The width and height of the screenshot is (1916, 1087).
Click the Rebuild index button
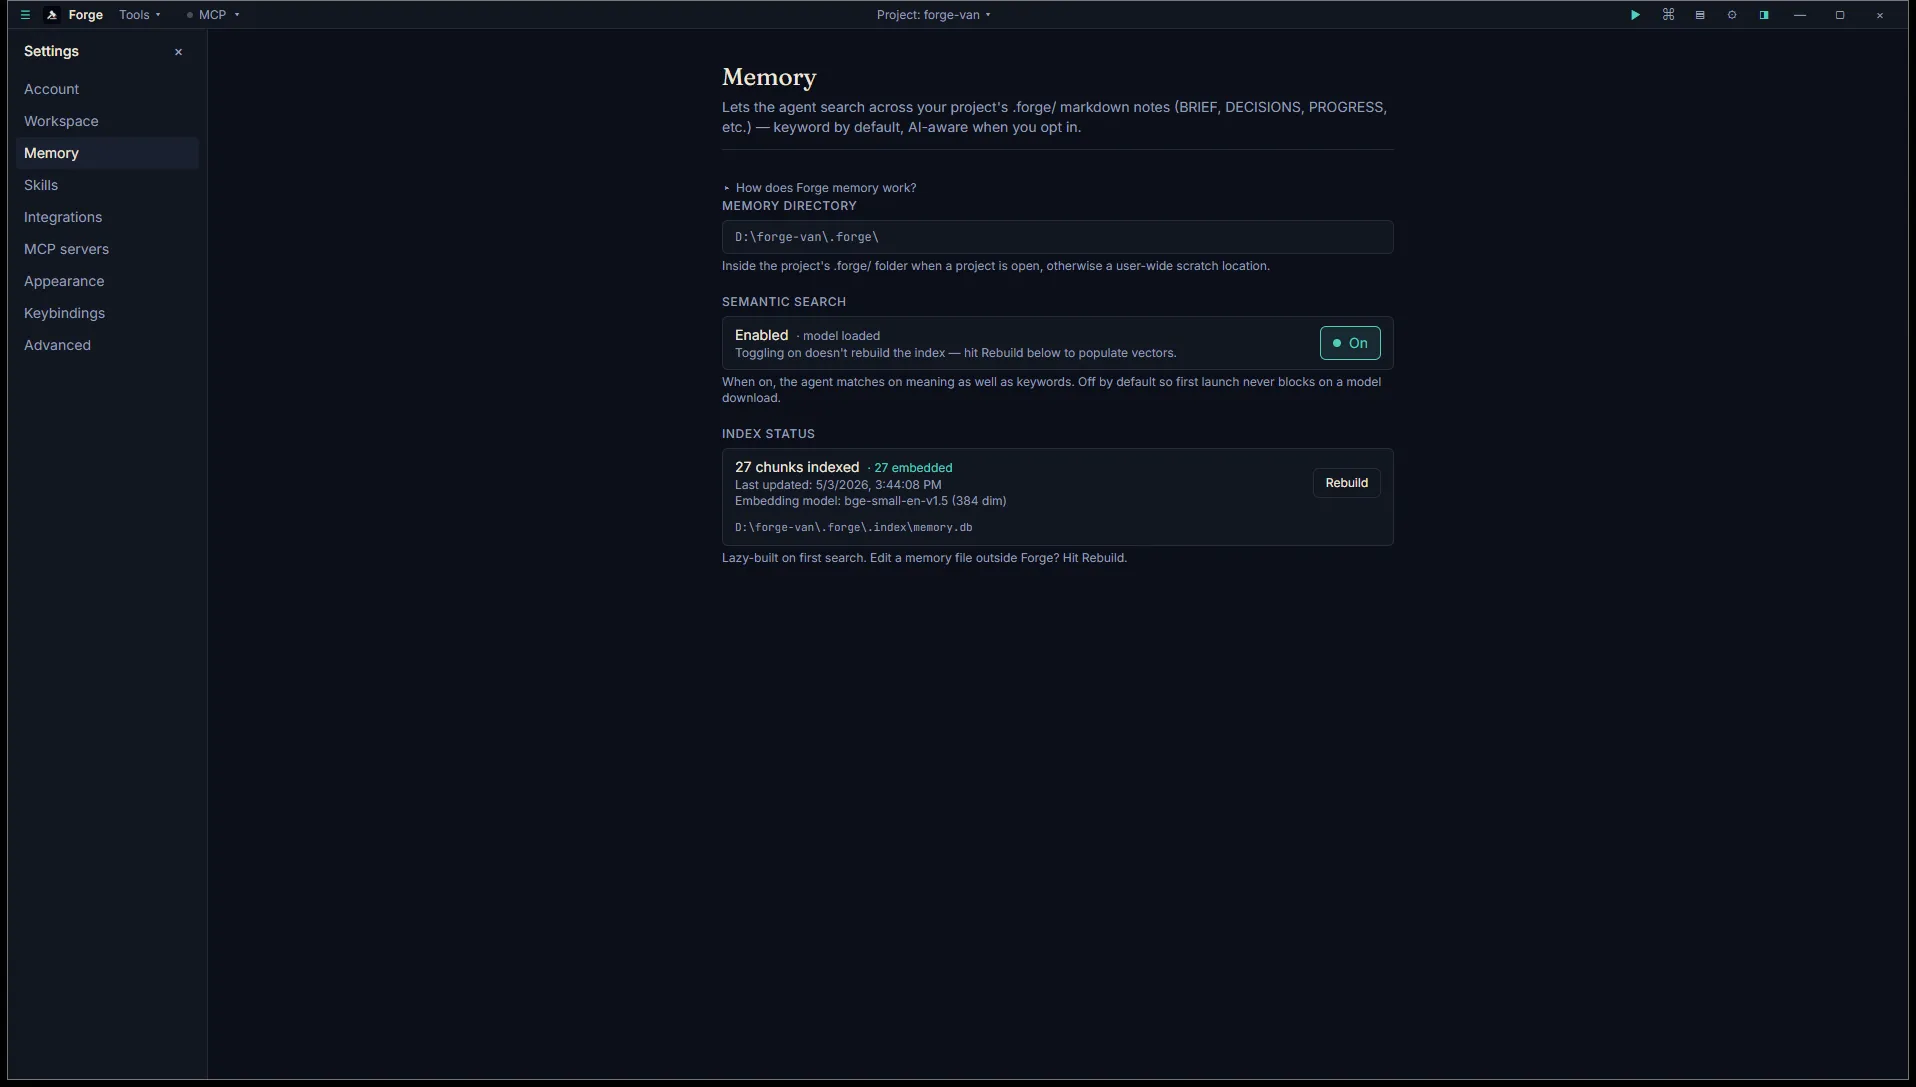click(1346, 483)
